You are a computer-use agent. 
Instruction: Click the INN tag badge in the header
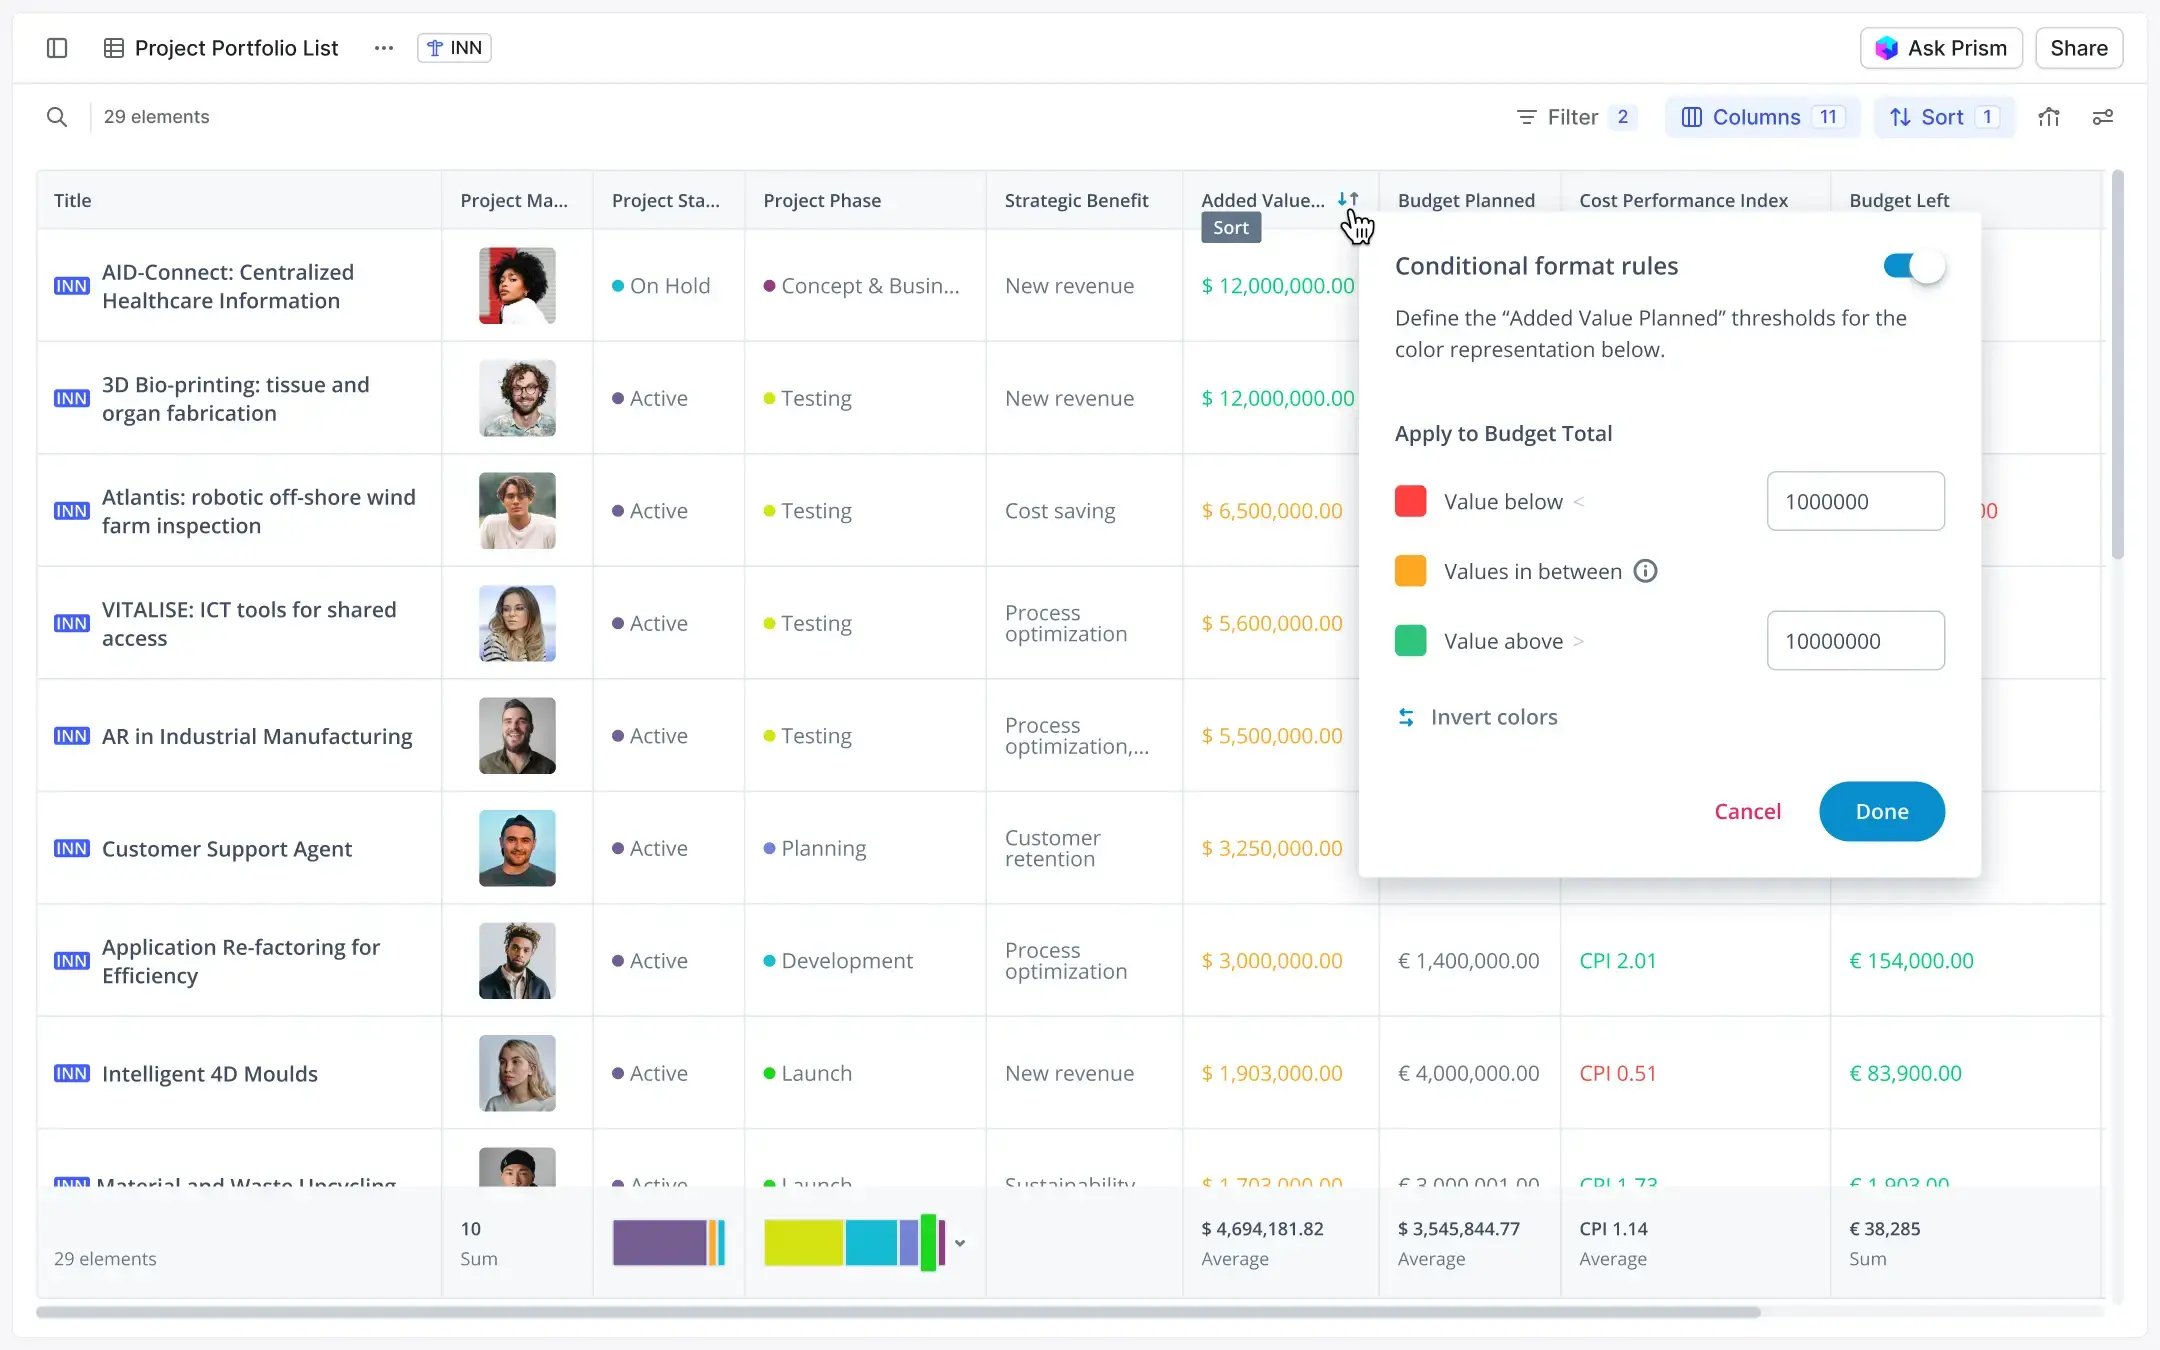(454, 47)
